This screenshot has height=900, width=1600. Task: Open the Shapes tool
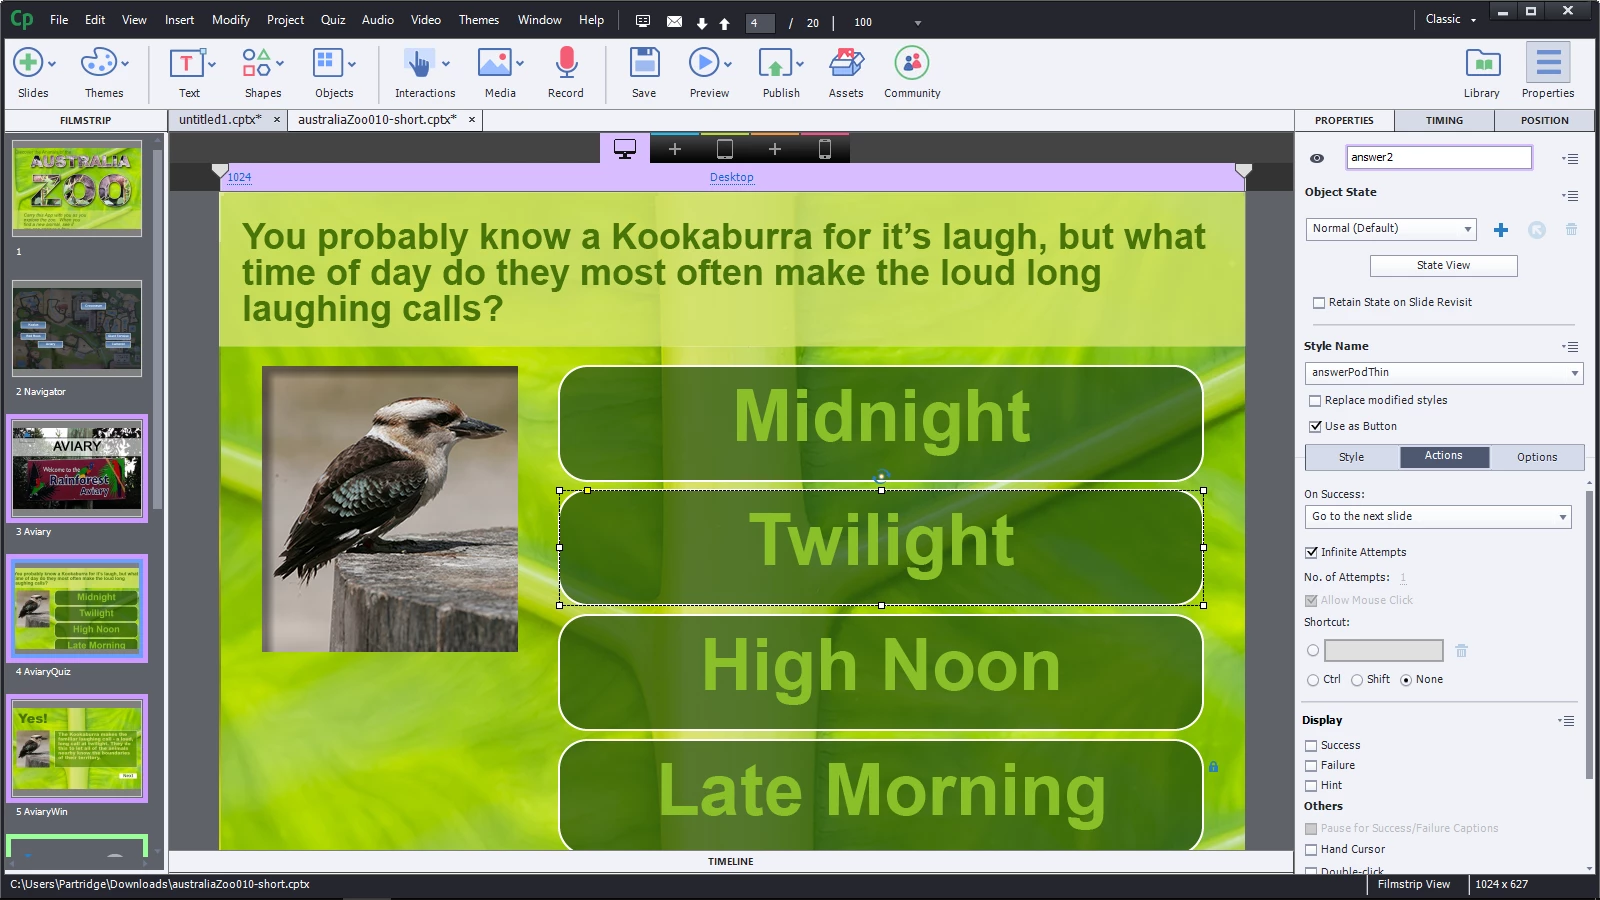coord(263,73)
